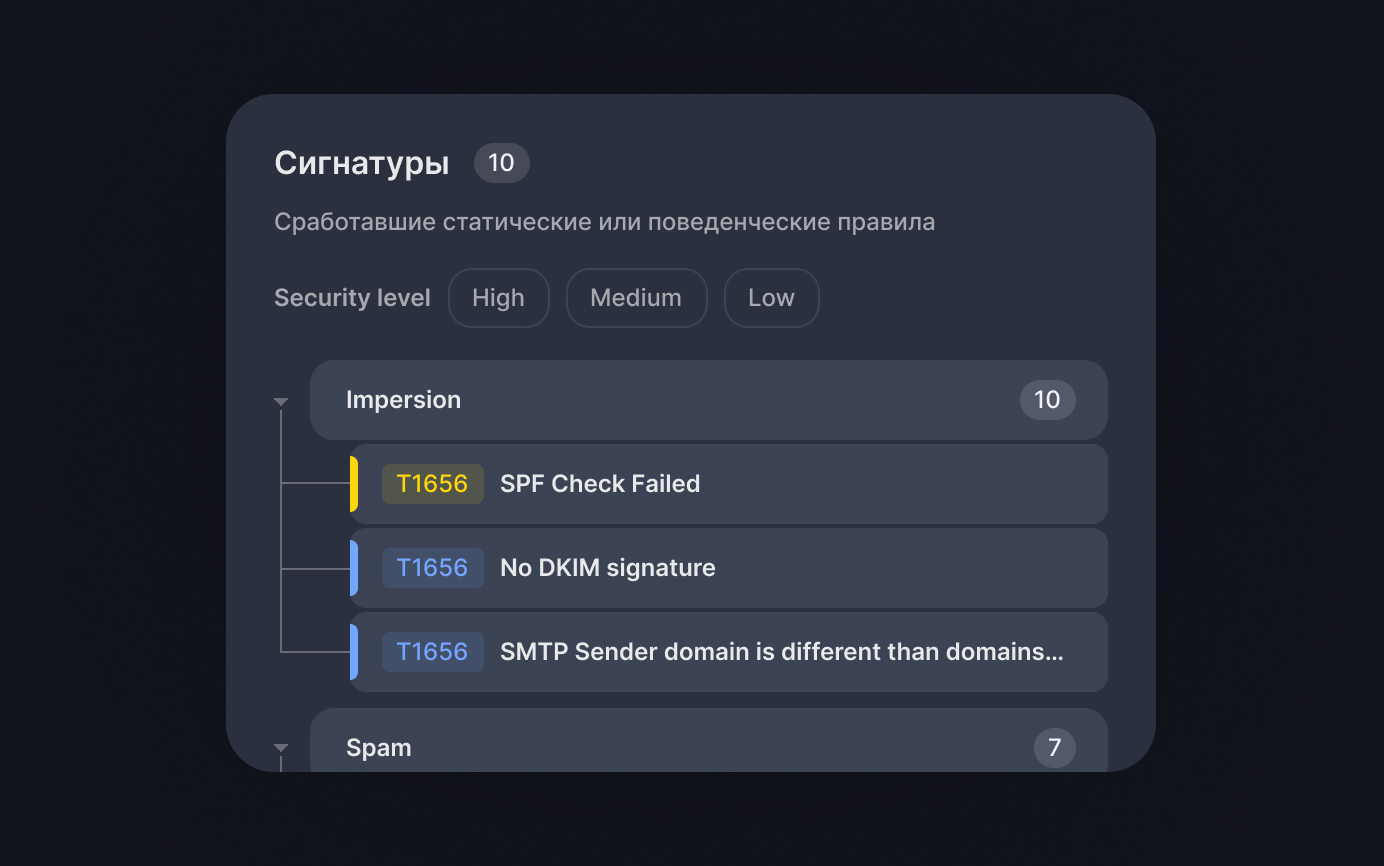Image resolution: width=1384 pixels, height=866 pixels.
Task: Toggle the Medium security level filter
Action: click(636, 297)
